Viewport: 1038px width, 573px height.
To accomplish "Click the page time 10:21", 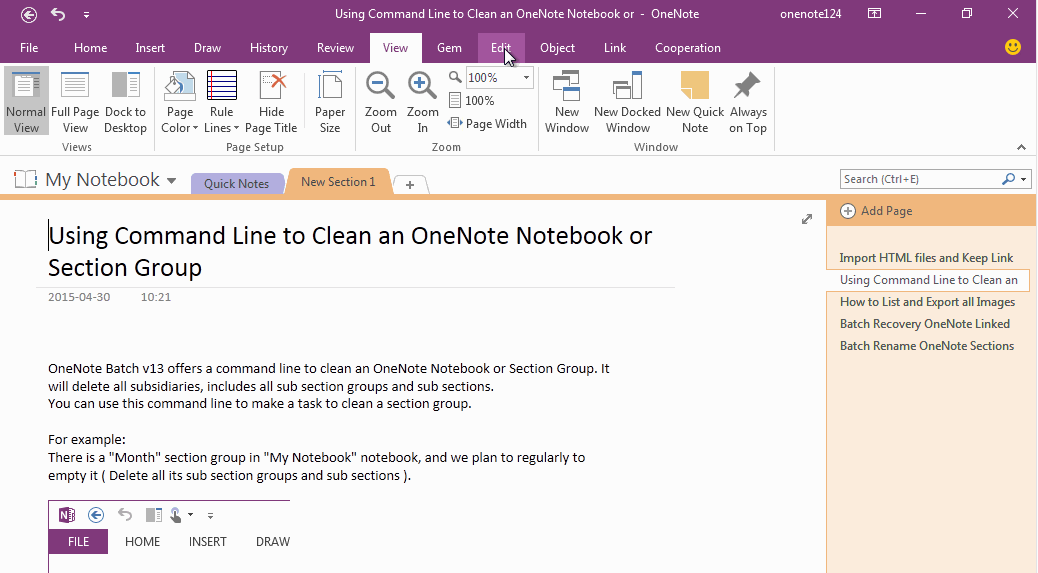I will [156, 297].
